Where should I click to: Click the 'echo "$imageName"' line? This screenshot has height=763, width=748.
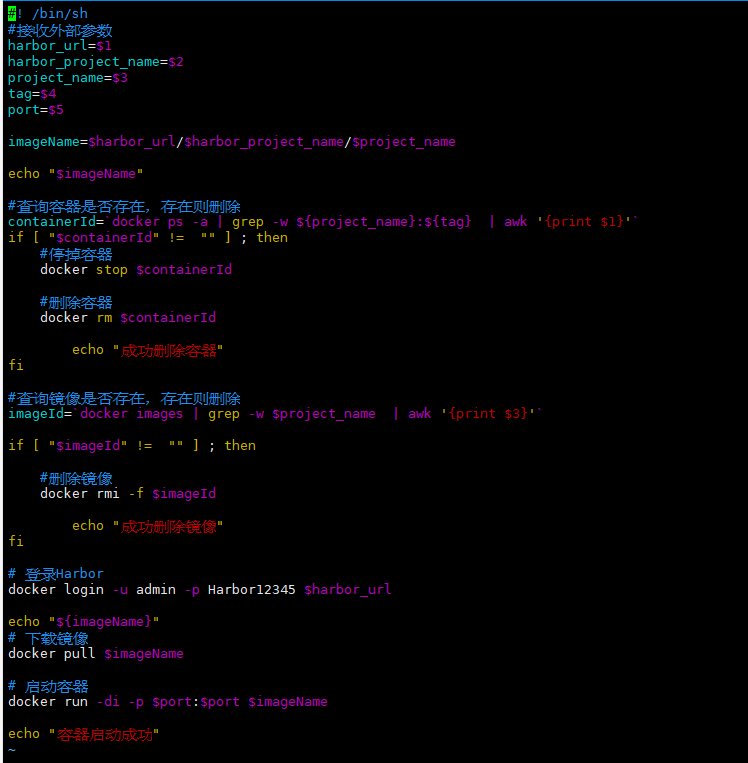coord(75,174)
